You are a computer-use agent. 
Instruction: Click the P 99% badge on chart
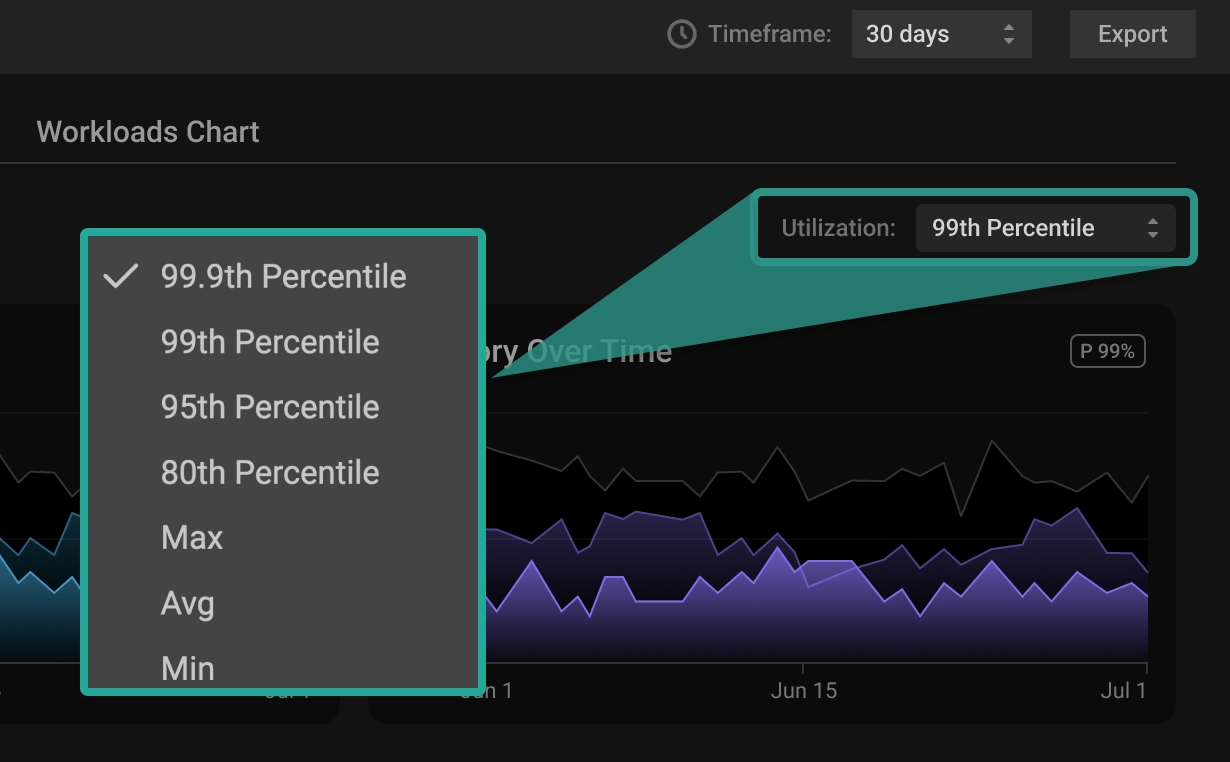(1107, 352)
